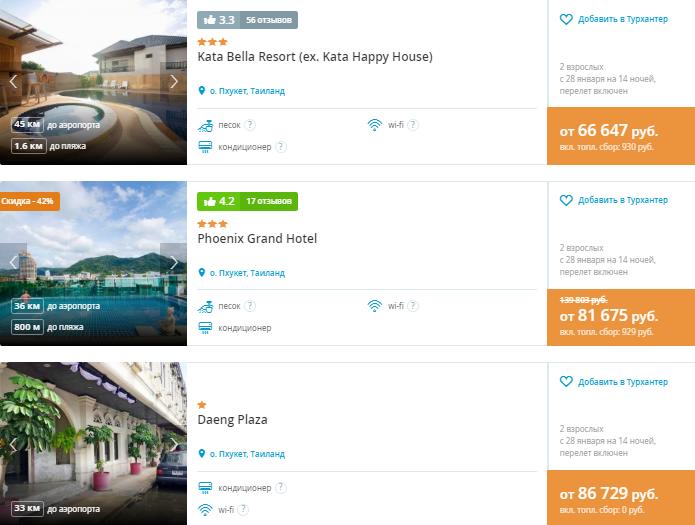695x525 pixels.
Task: Save Daeng Plaza with heart icon
Action: coord(566,382)
